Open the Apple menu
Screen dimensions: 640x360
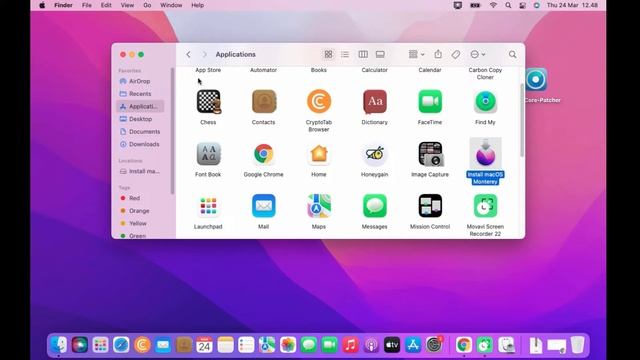coord(42,5)
